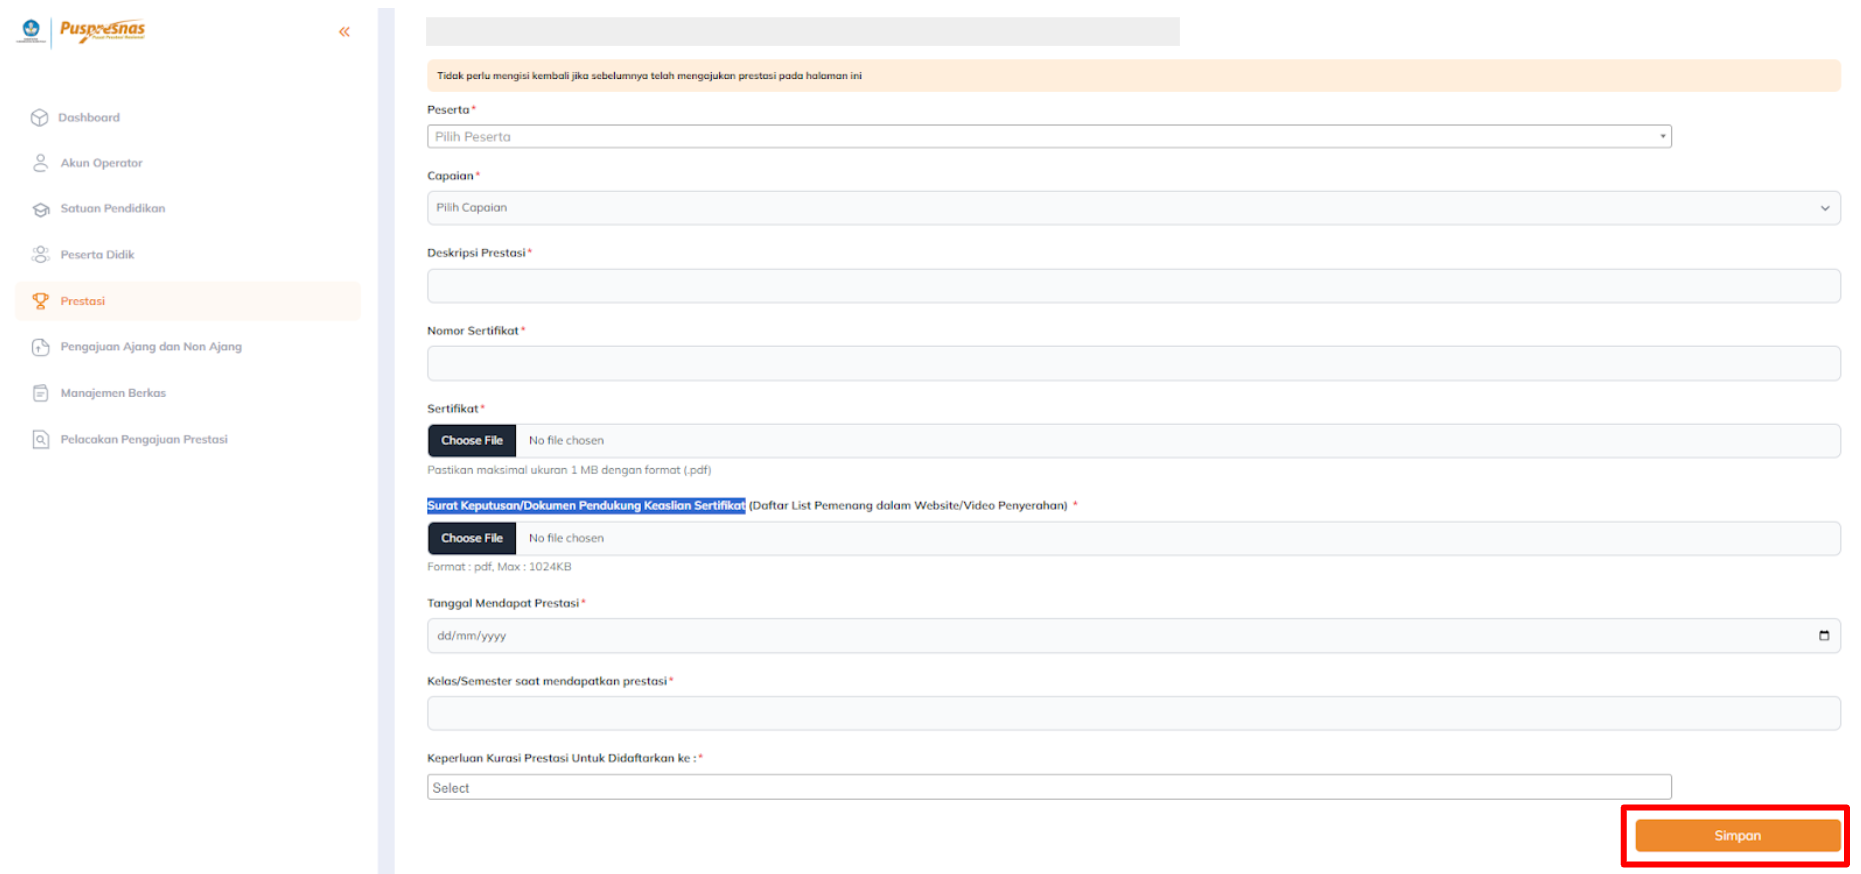
Task: Choose File for Sertifikat upload
Action: point(472,441)
